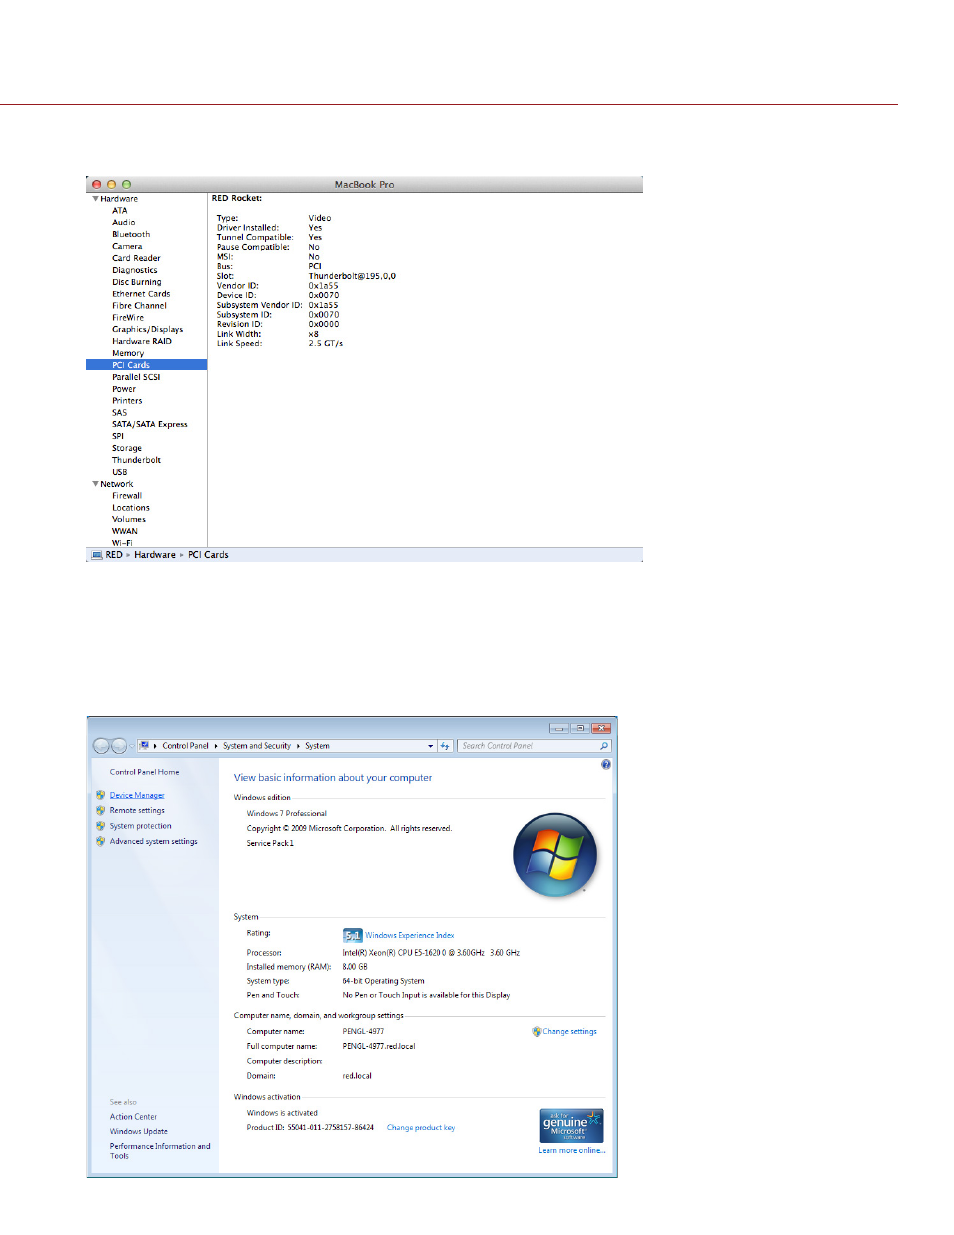The width and height of the screenshot is (954, 1235).
Task: Open Remote settings link
Action: pos(137,811)
